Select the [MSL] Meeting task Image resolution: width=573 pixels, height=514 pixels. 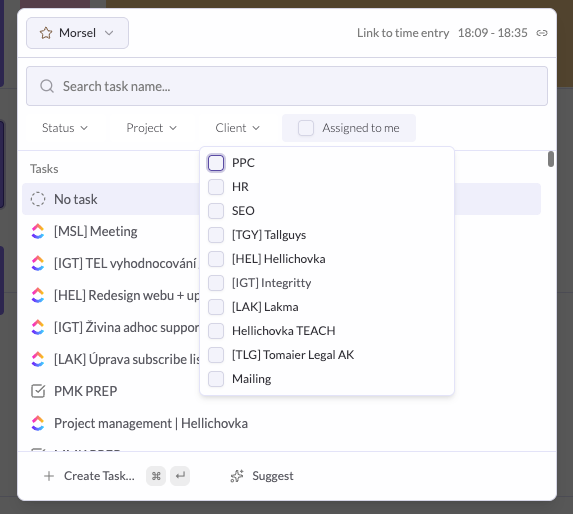96,232
